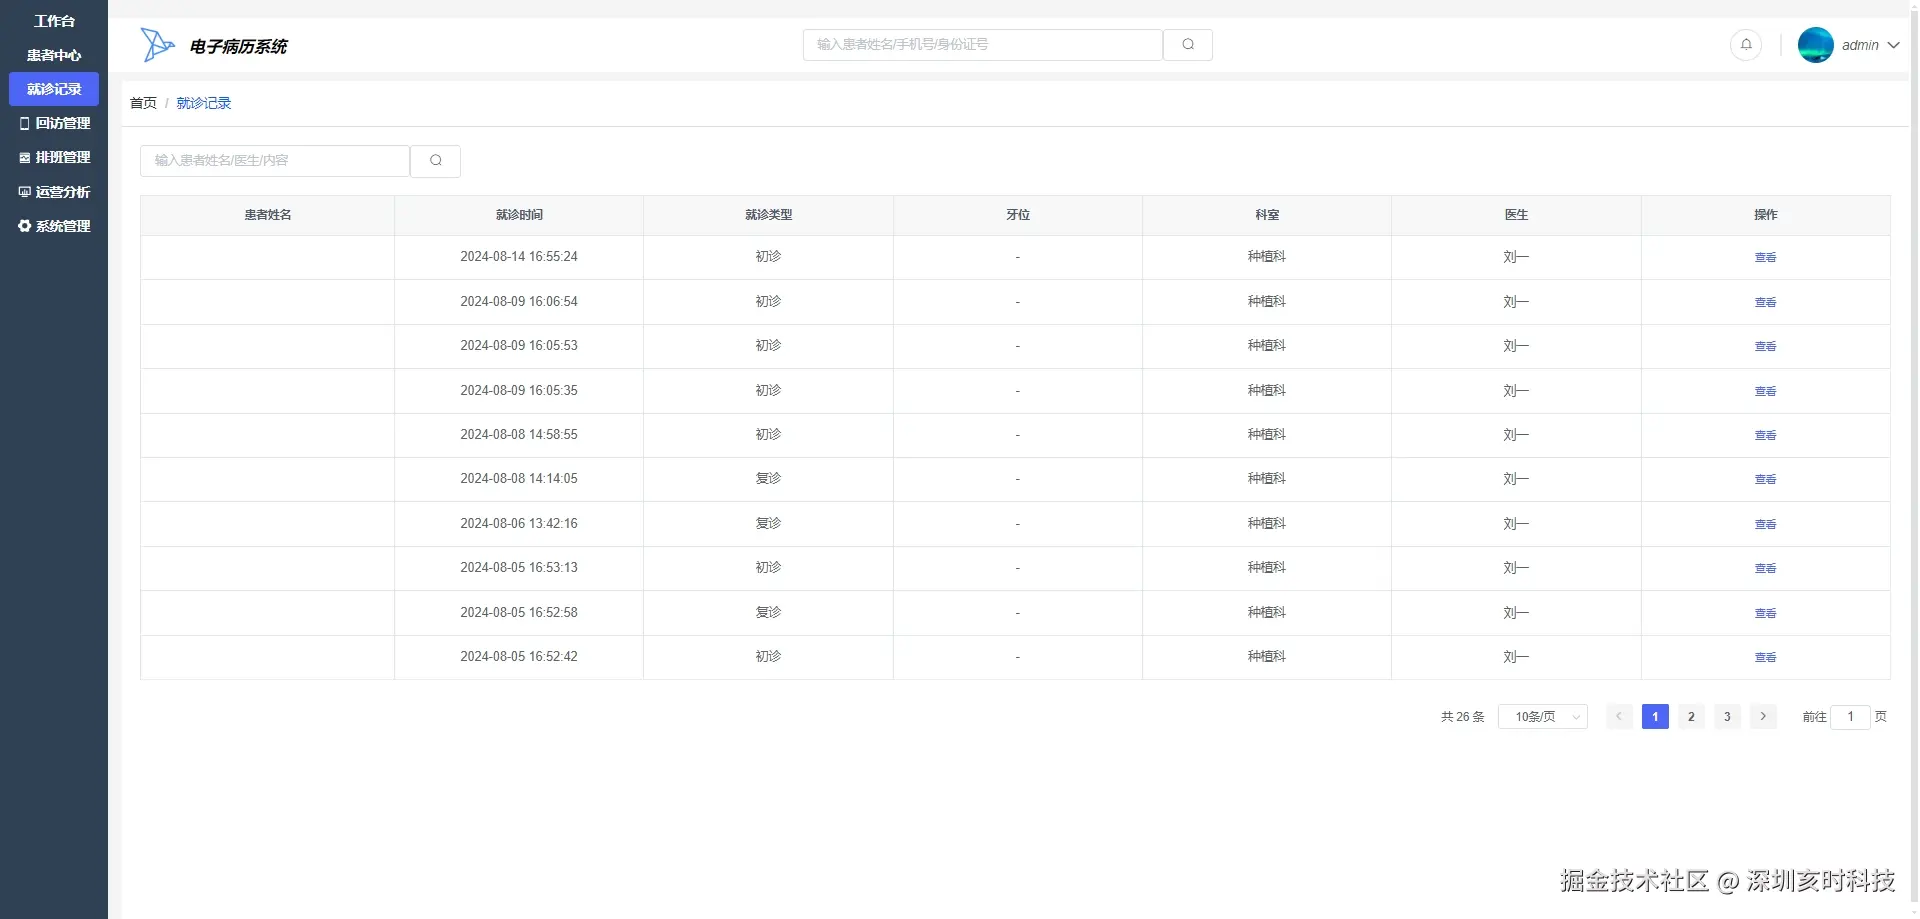
Task: Open the admin account dropdown
Action: (1849, 45)
